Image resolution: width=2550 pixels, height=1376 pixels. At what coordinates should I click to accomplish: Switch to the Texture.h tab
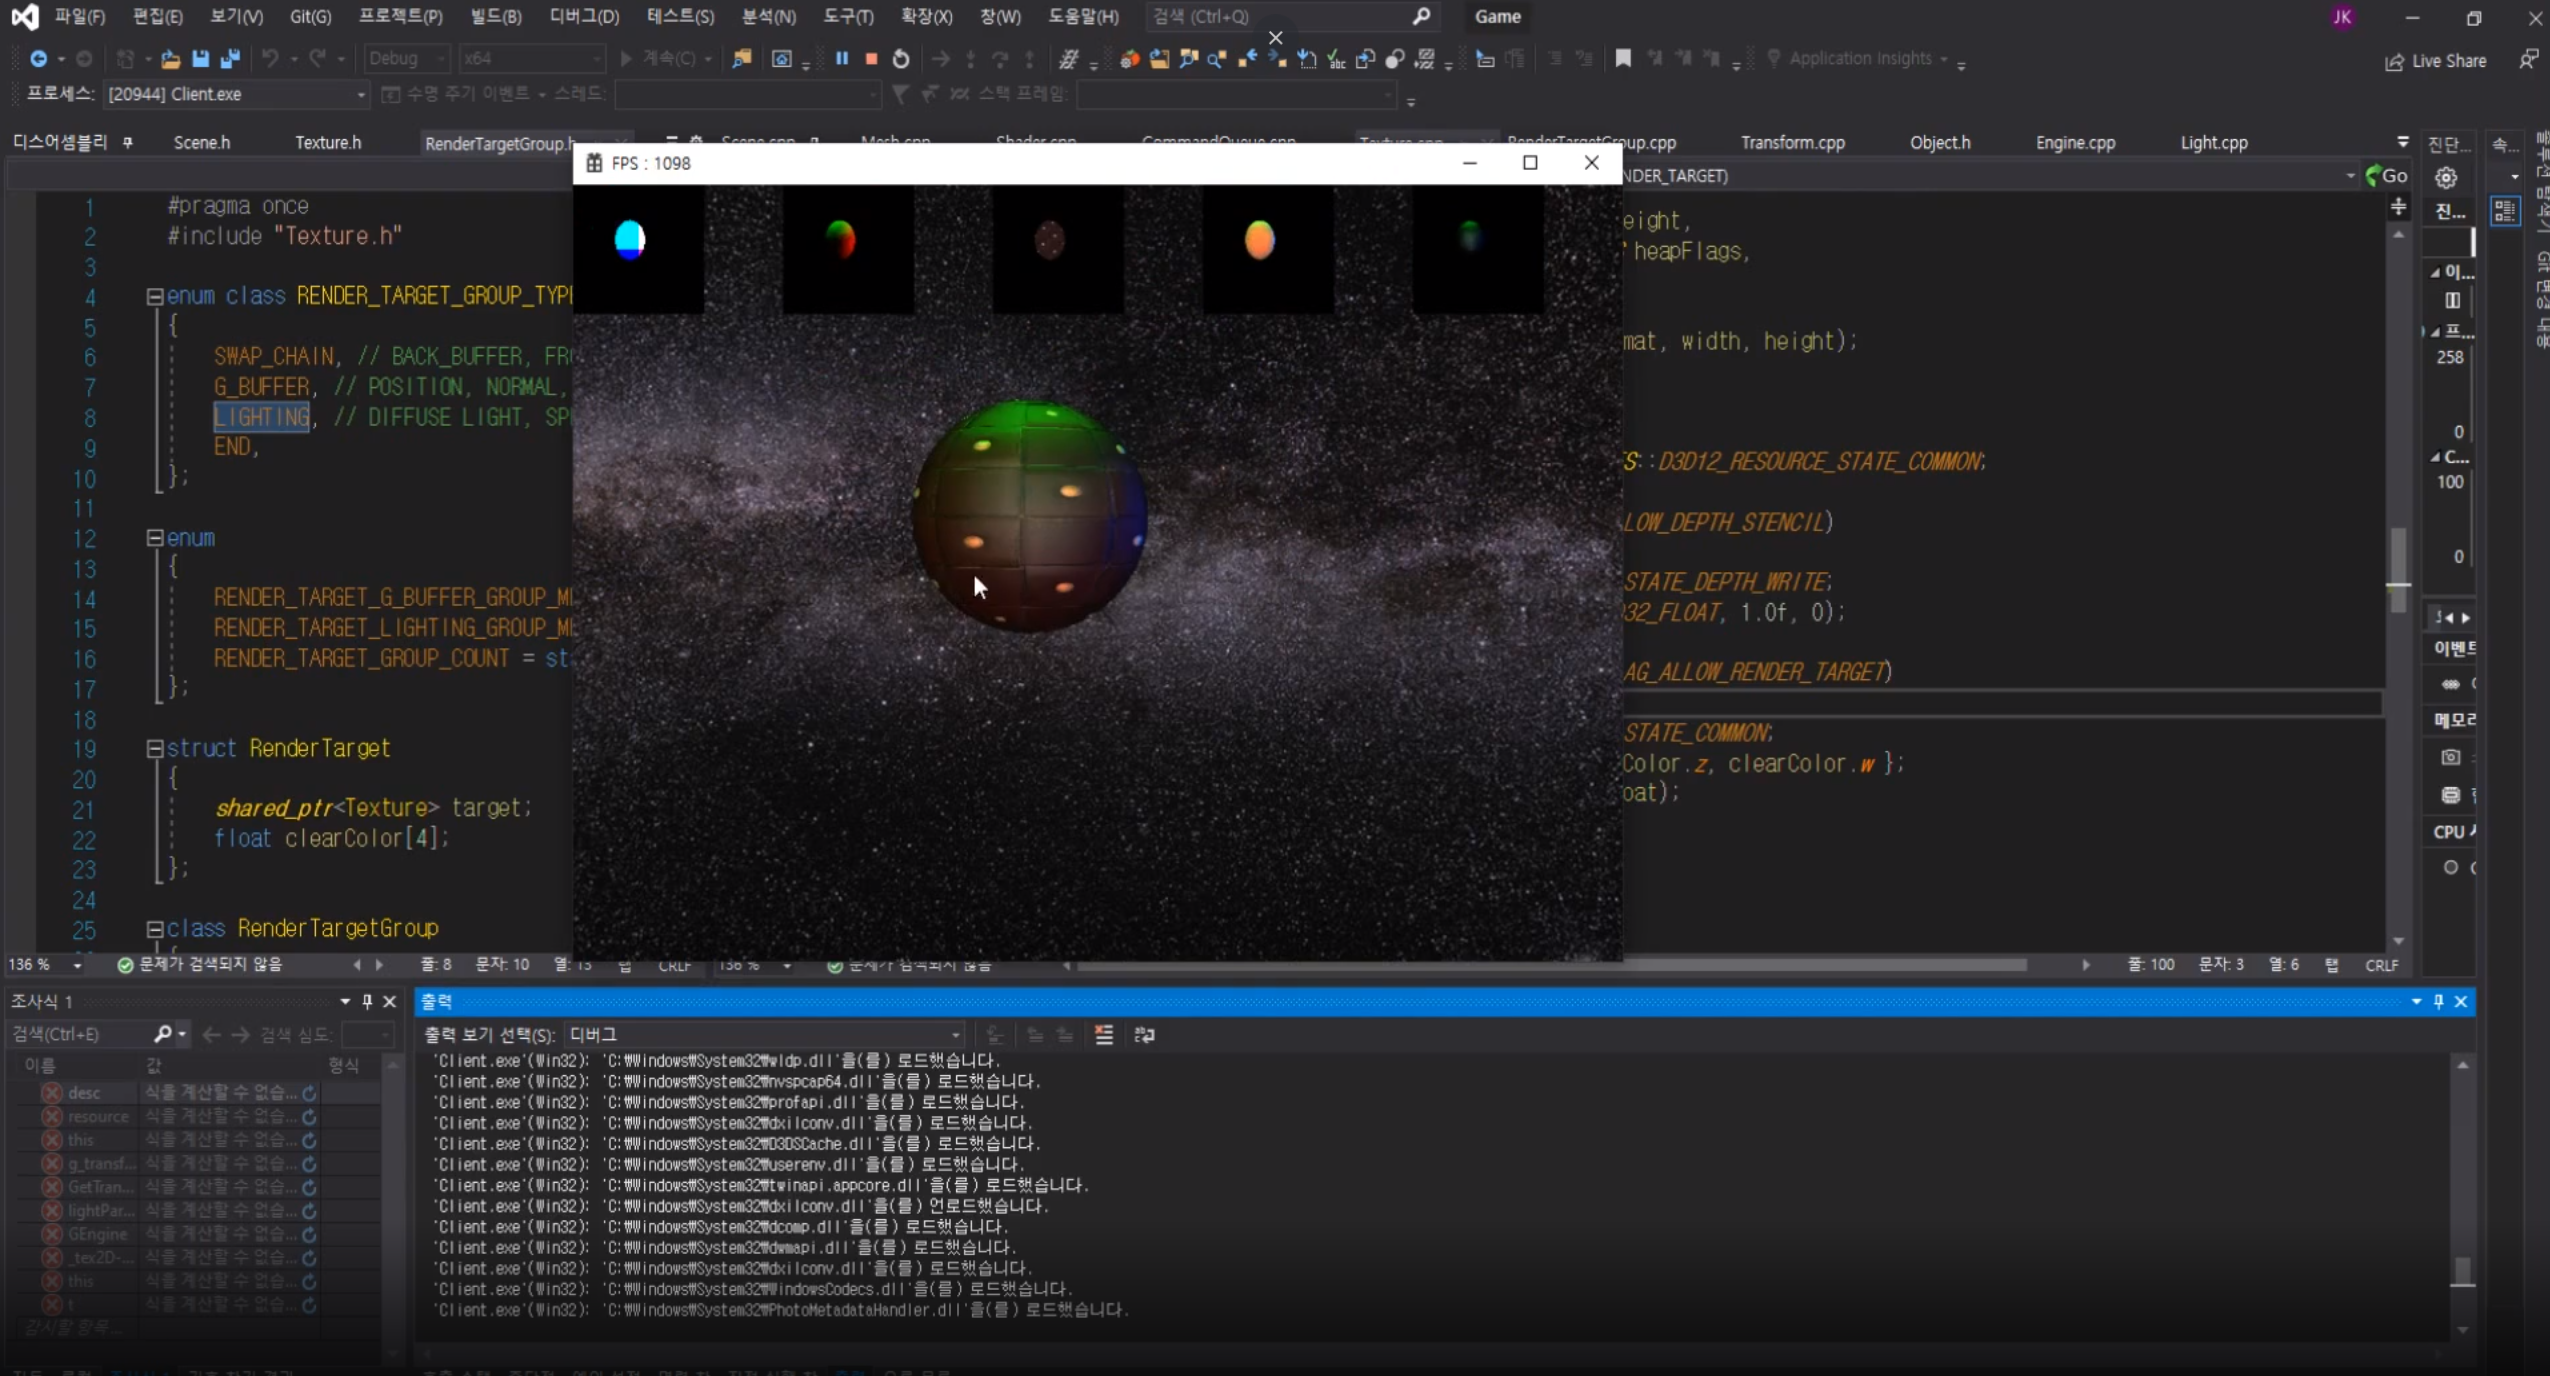click(328, 143)
